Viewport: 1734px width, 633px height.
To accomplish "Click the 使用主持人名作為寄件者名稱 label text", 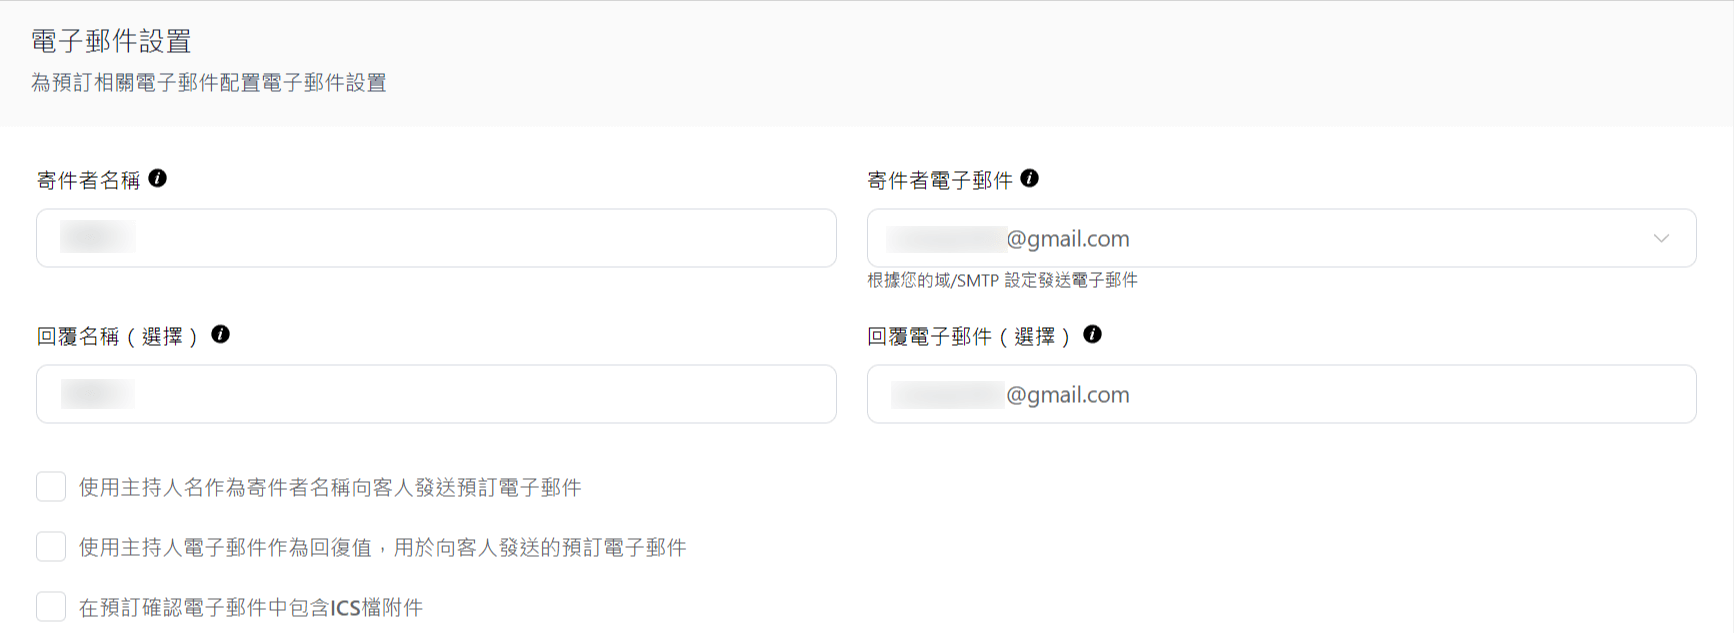I will pyautogui.click(x=330, y=488).
